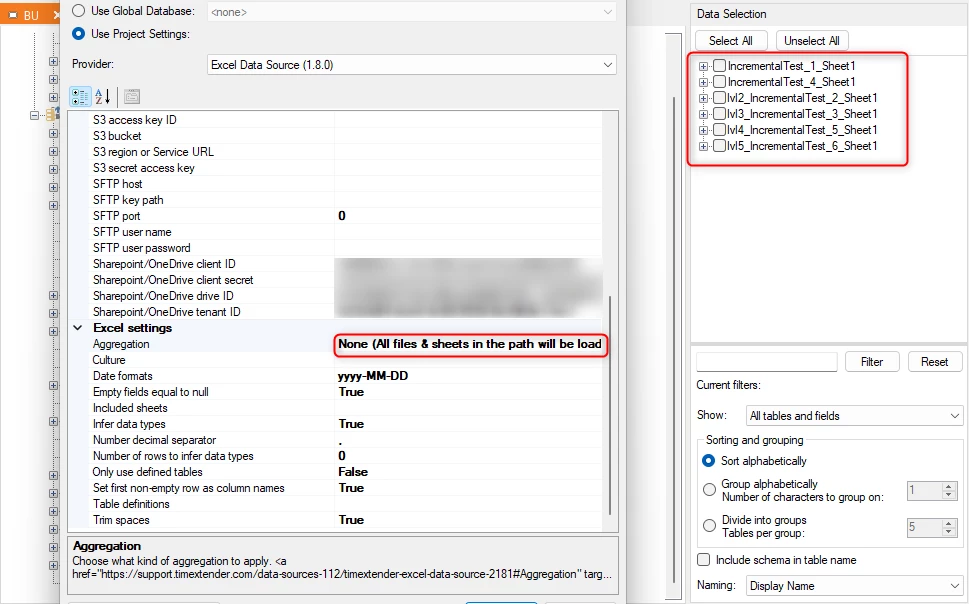This screenshot has height=604, width=969.
Task: Open Property Pages icon in grid toolbar
Action: tap(132, 96)
